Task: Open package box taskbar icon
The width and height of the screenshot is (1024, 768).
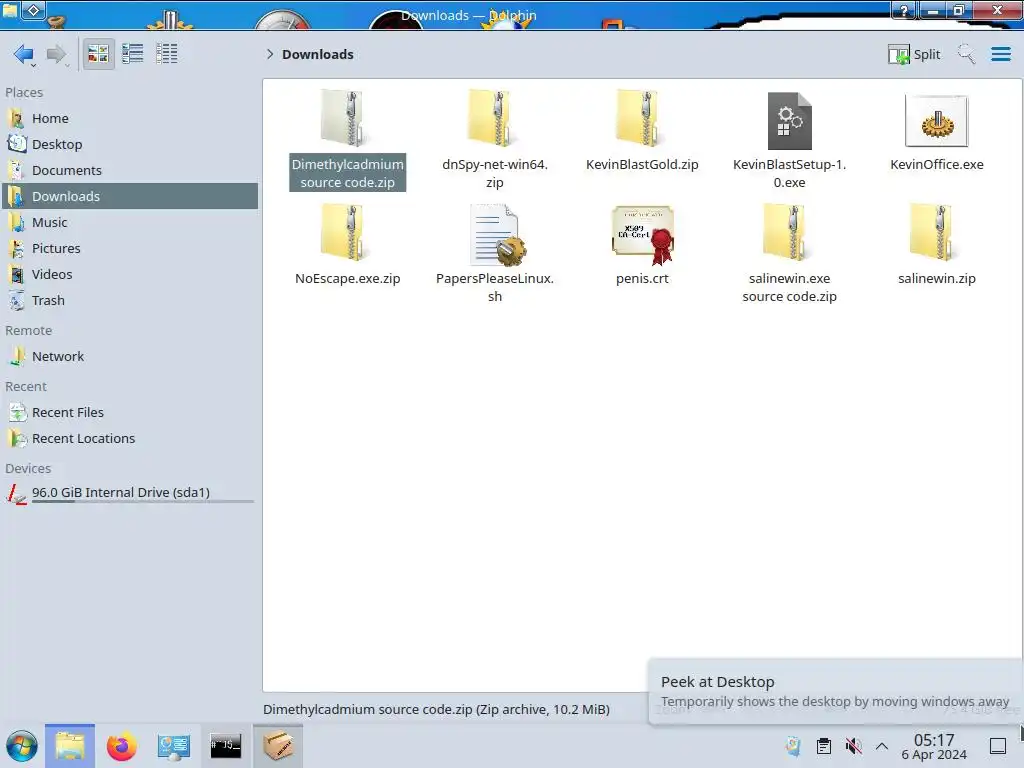Action: tap(278, 746)
